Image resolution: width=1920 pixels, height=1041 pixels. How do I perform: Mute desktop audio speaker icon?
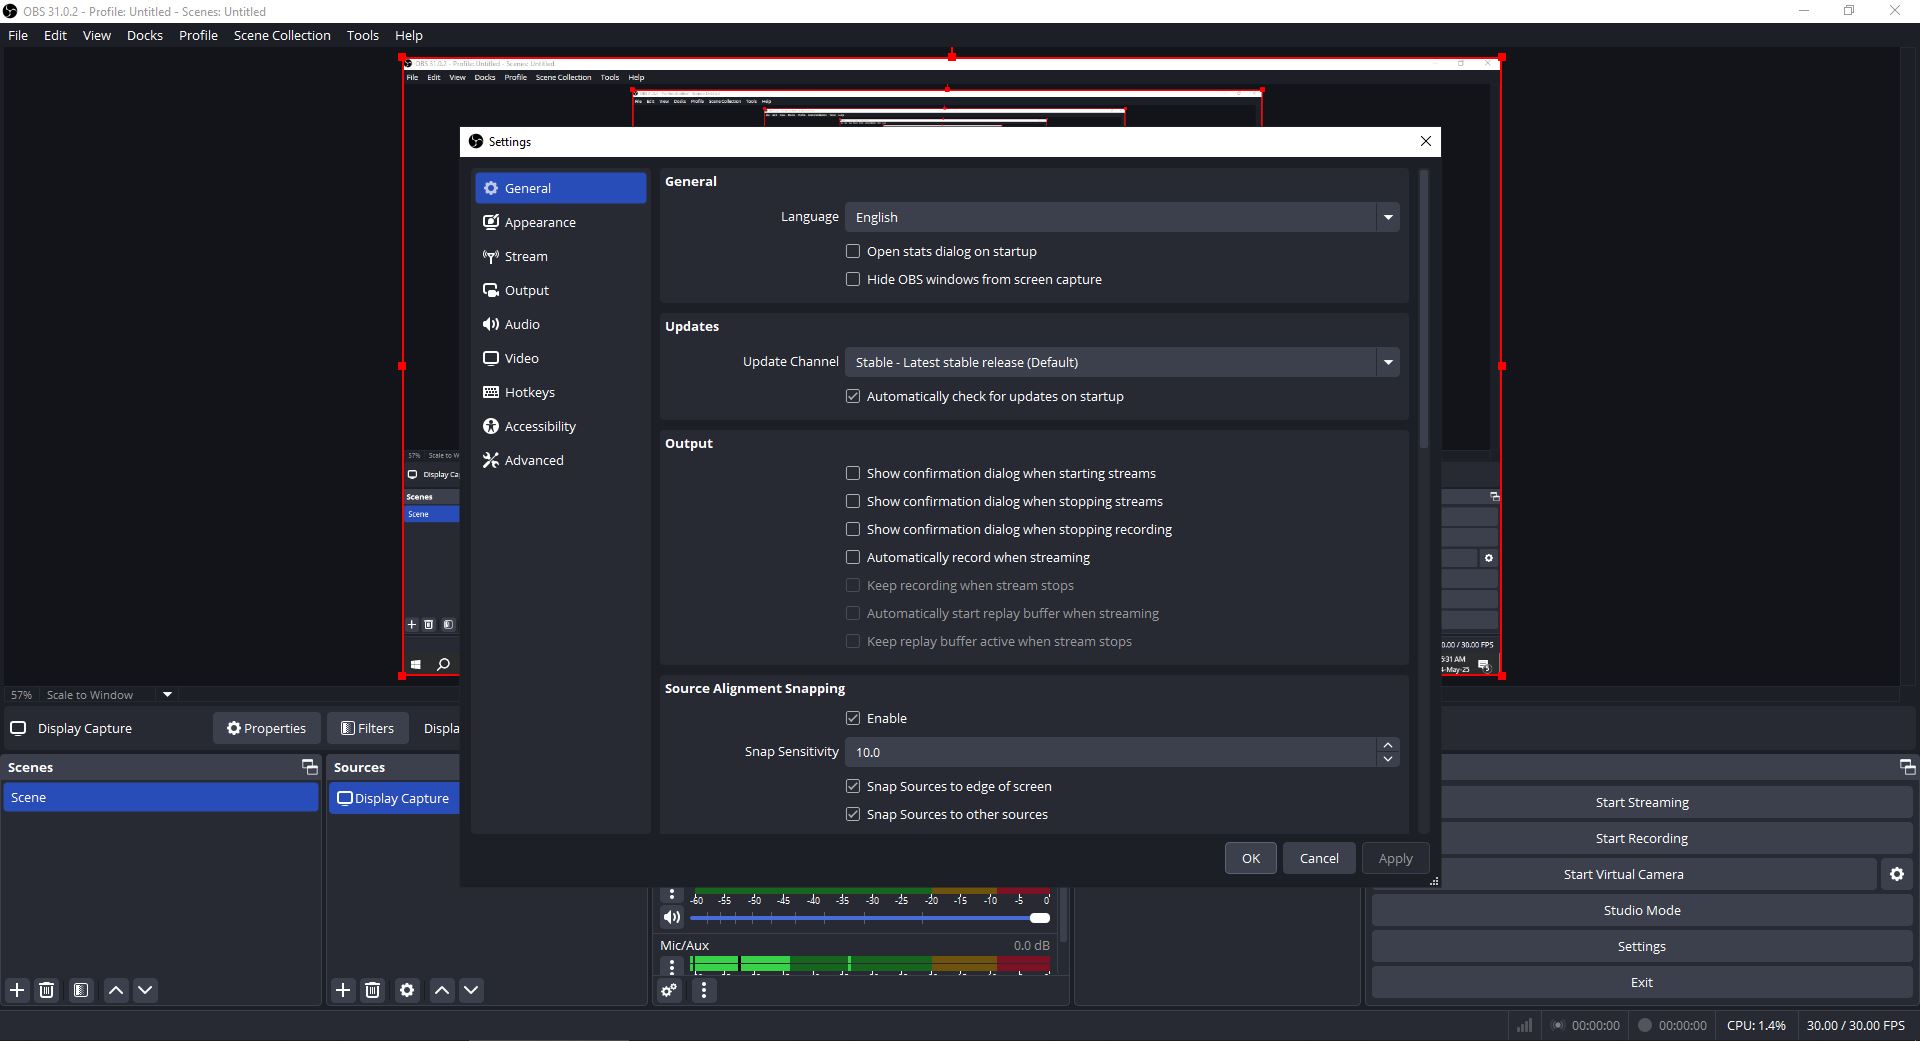(x=672, y=917)
